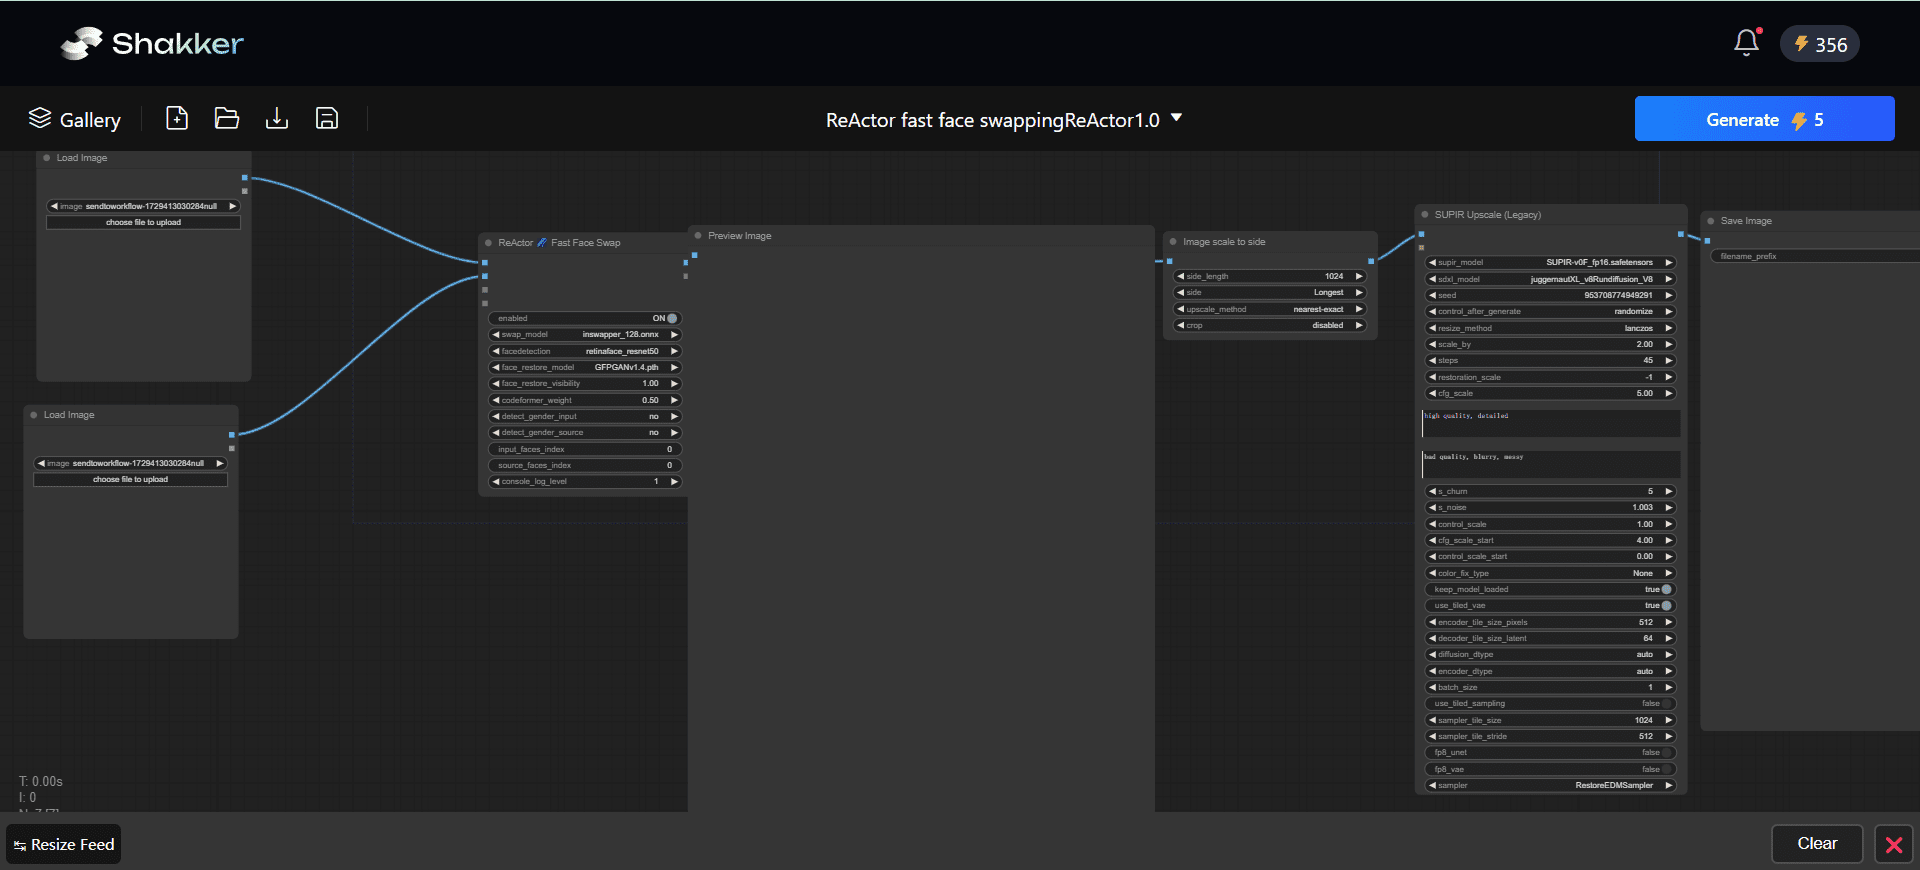
Task: Open the notifications bell
Action: (x=1746, y=43)
